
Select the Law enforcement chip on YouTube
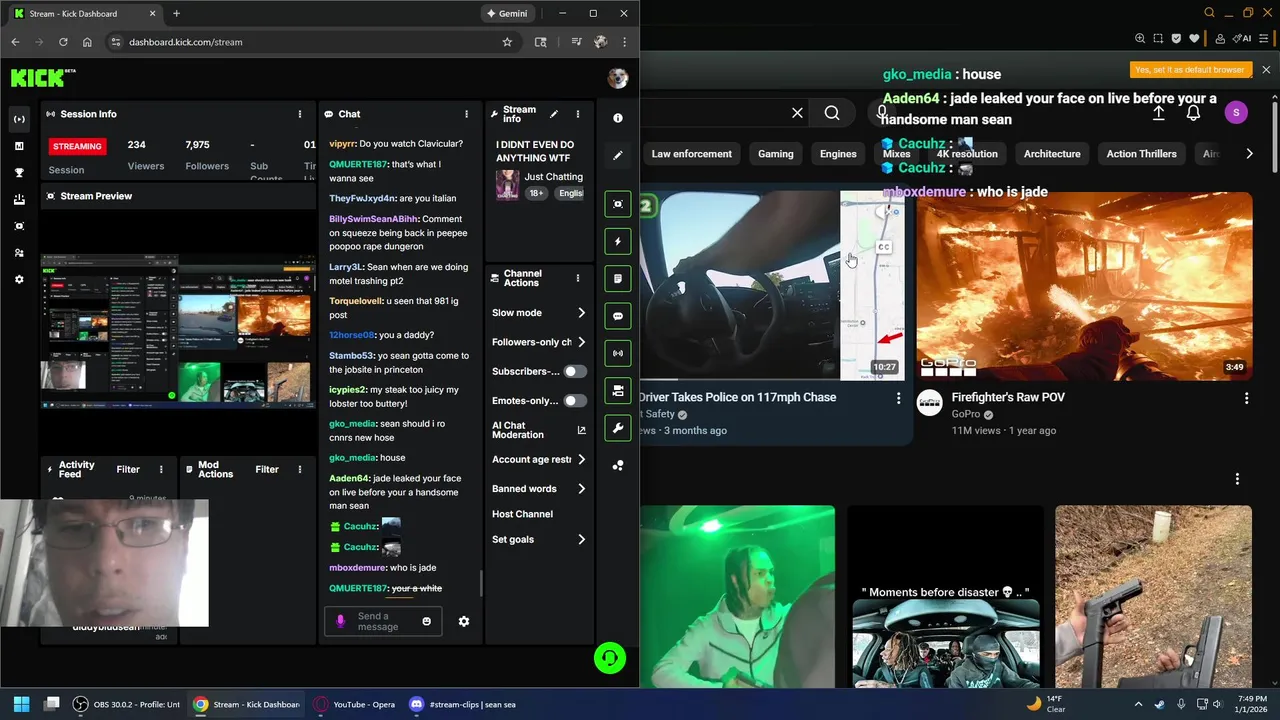(x=692, y=154)
